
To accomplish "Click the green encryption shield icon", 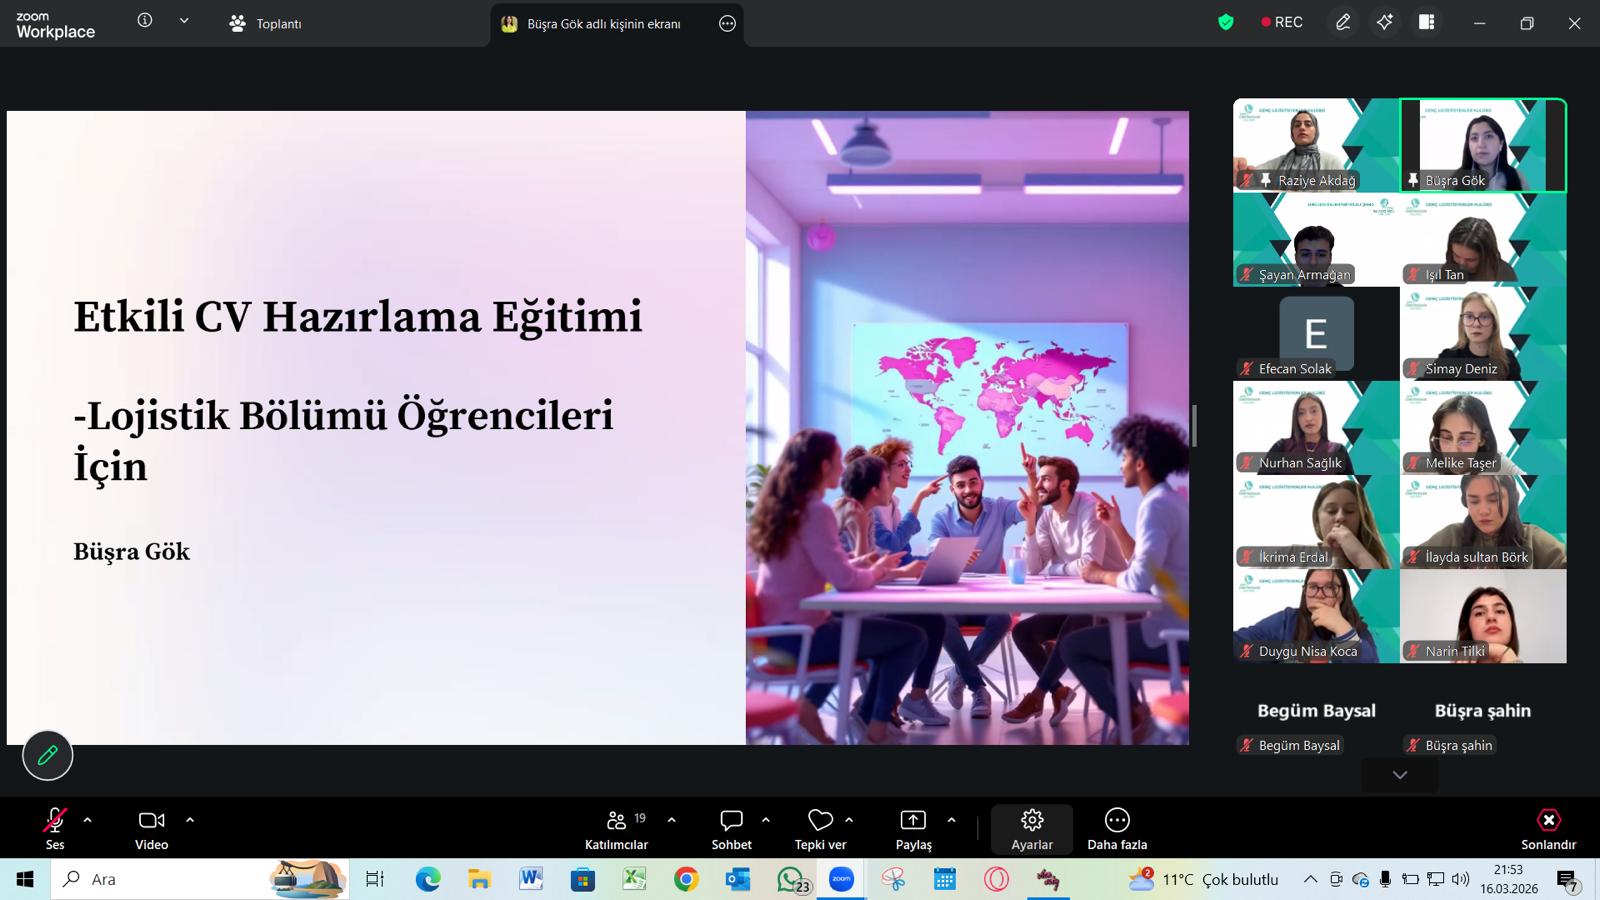I will pos(1226,23).
